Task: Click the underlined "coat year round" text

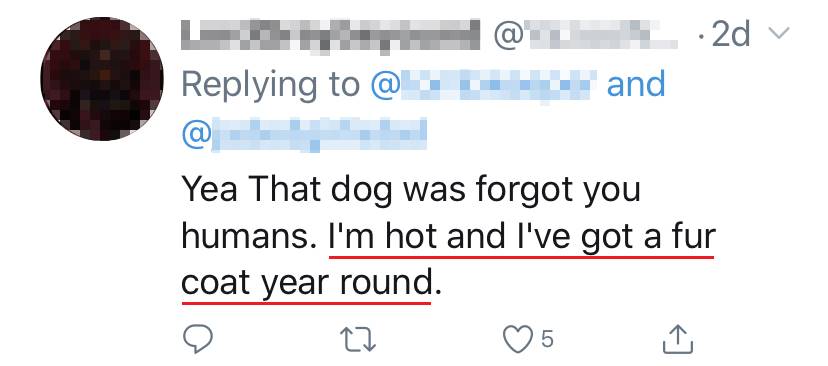Action: 306,284
